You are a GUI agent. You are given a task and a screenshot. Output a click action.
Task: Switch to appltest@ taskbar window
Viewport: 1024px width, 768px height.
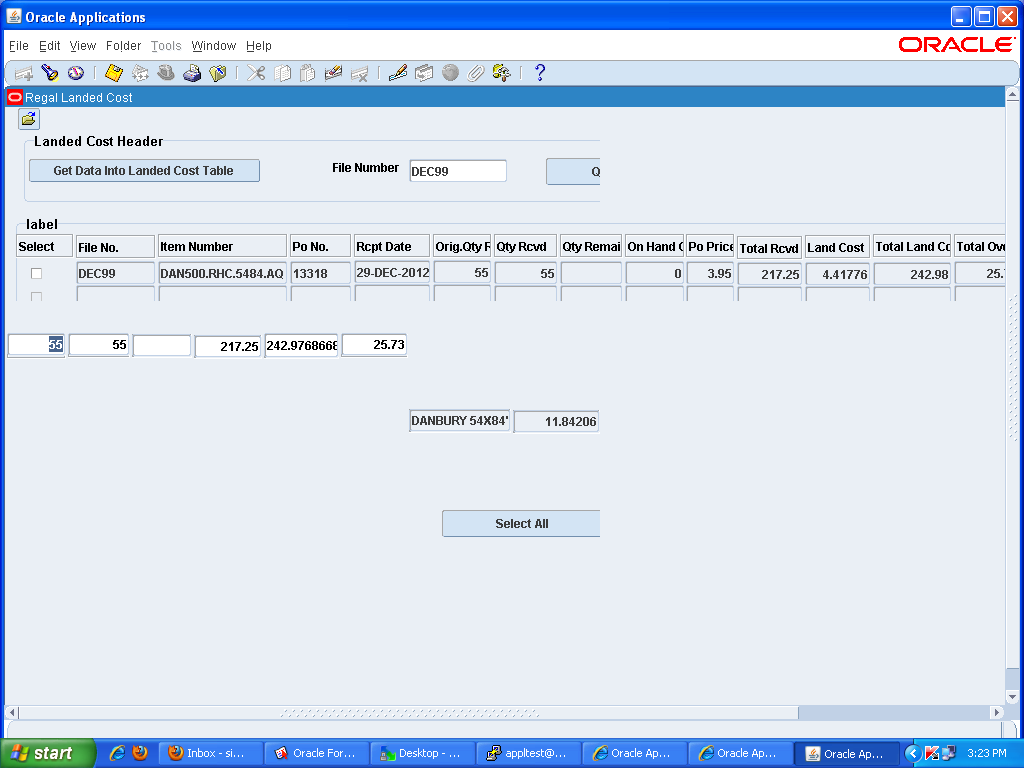[528, 753]
